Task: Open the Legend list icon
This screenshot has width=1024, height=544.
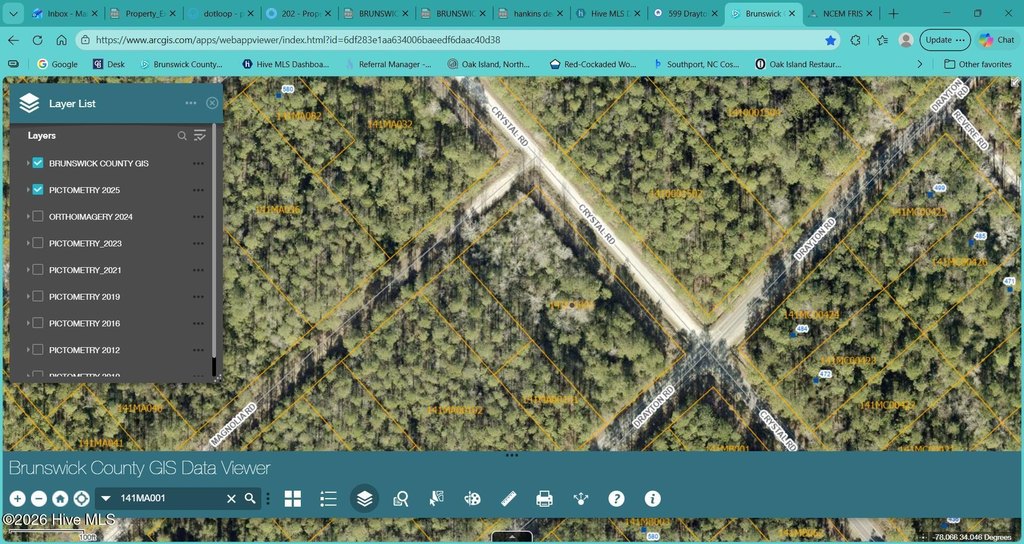Action: point(328,498)
